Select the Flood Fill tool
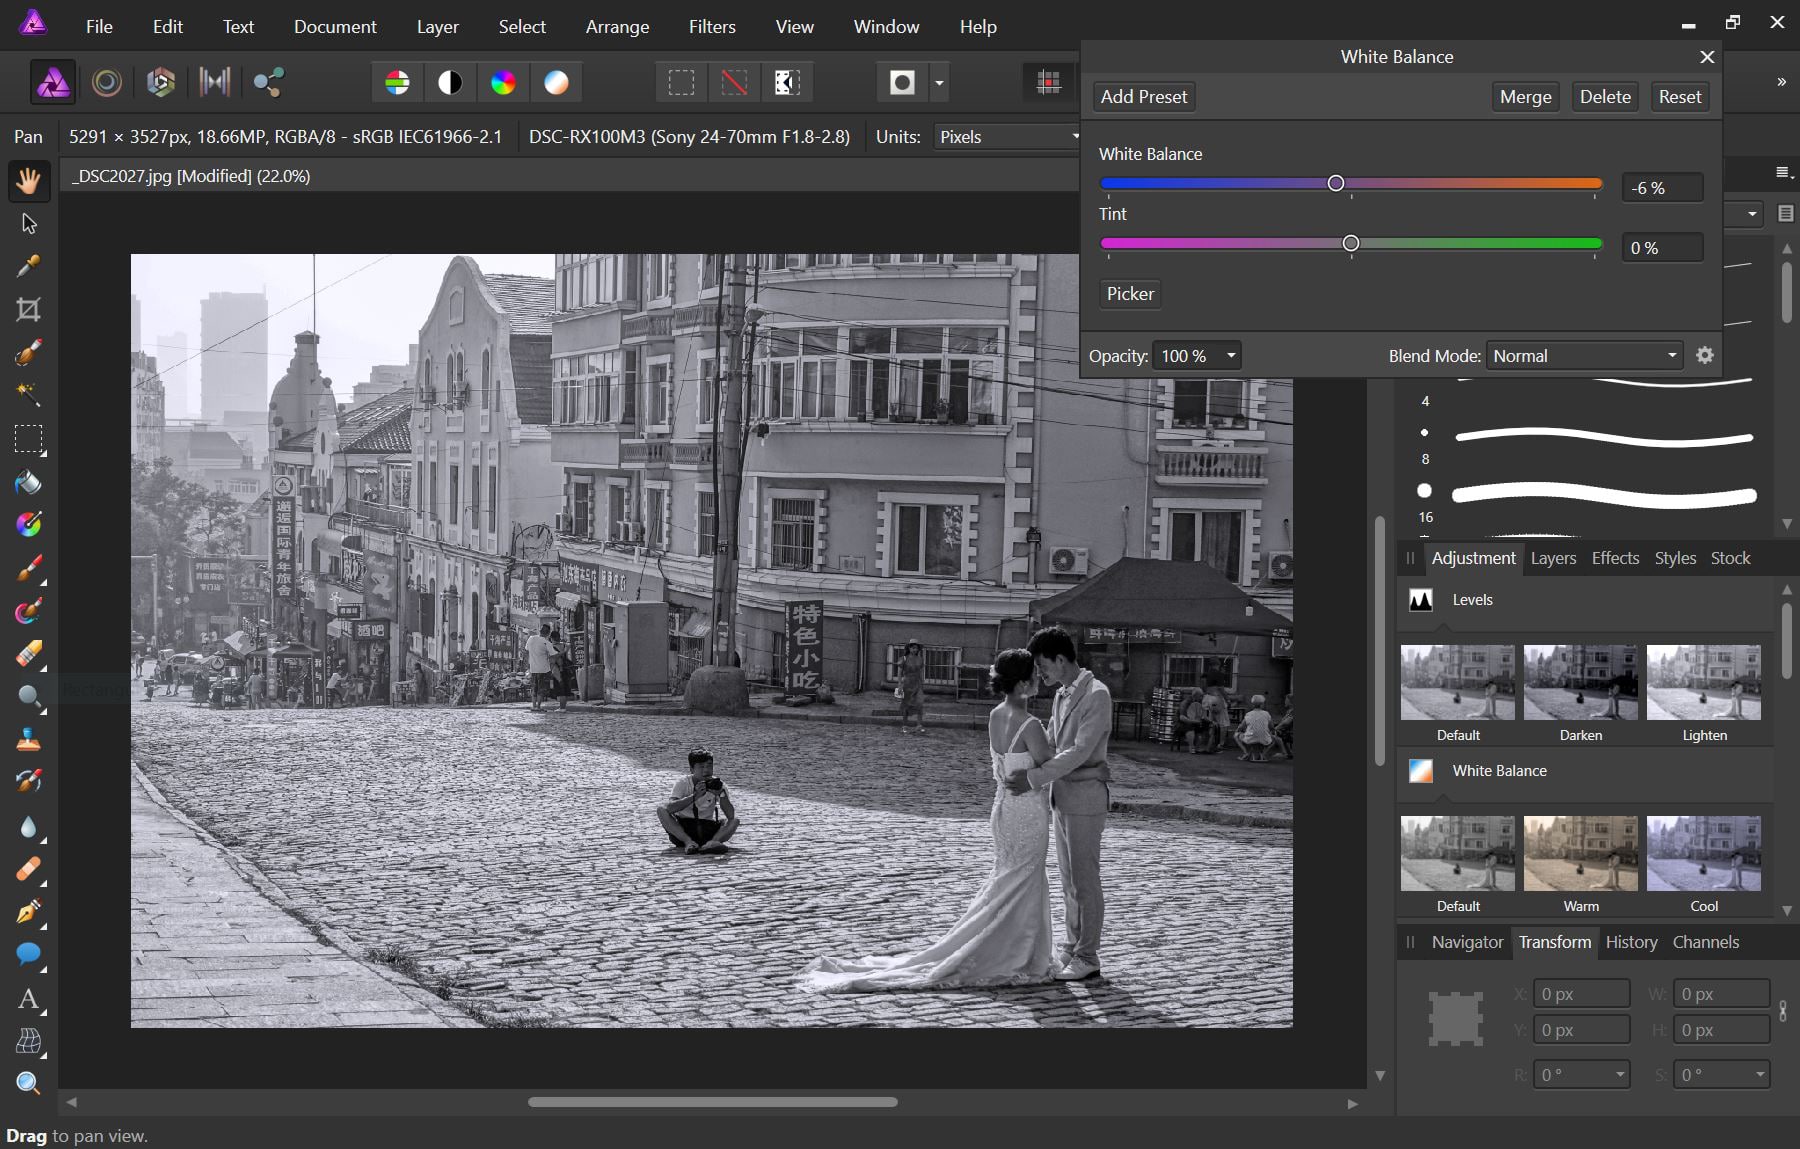 click(28, 484)
